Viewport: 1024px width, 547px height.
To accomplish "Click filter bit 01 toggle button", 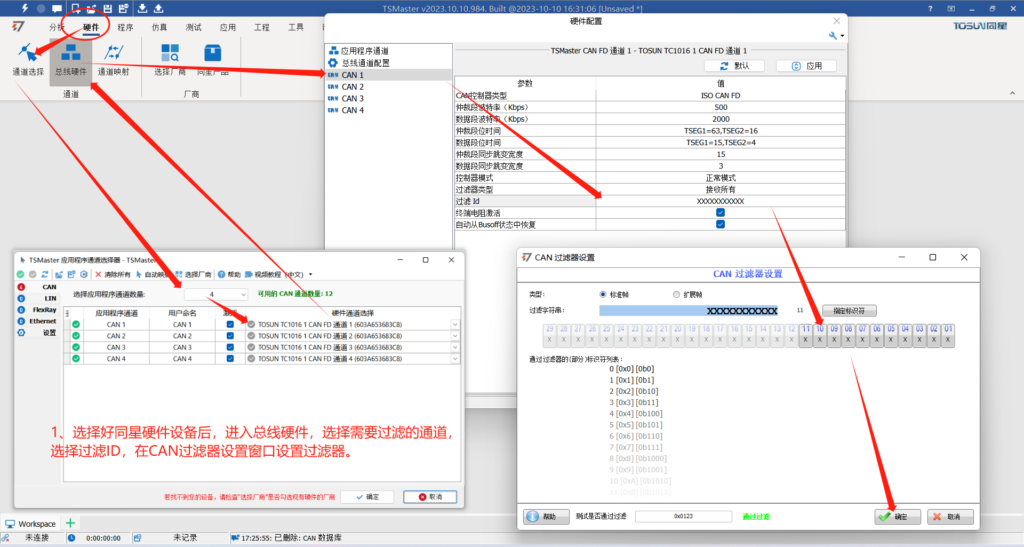I will click(948, 336).
